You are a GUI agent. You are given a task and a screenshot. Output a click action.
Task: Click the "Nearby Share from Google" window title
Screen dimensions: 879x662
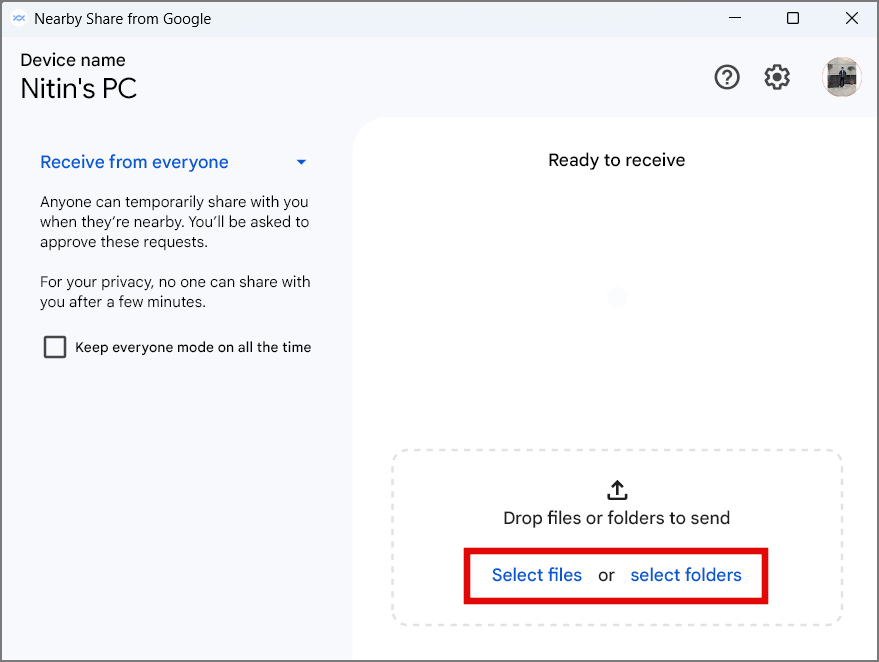pyautogui.click(x=123, y=19)
